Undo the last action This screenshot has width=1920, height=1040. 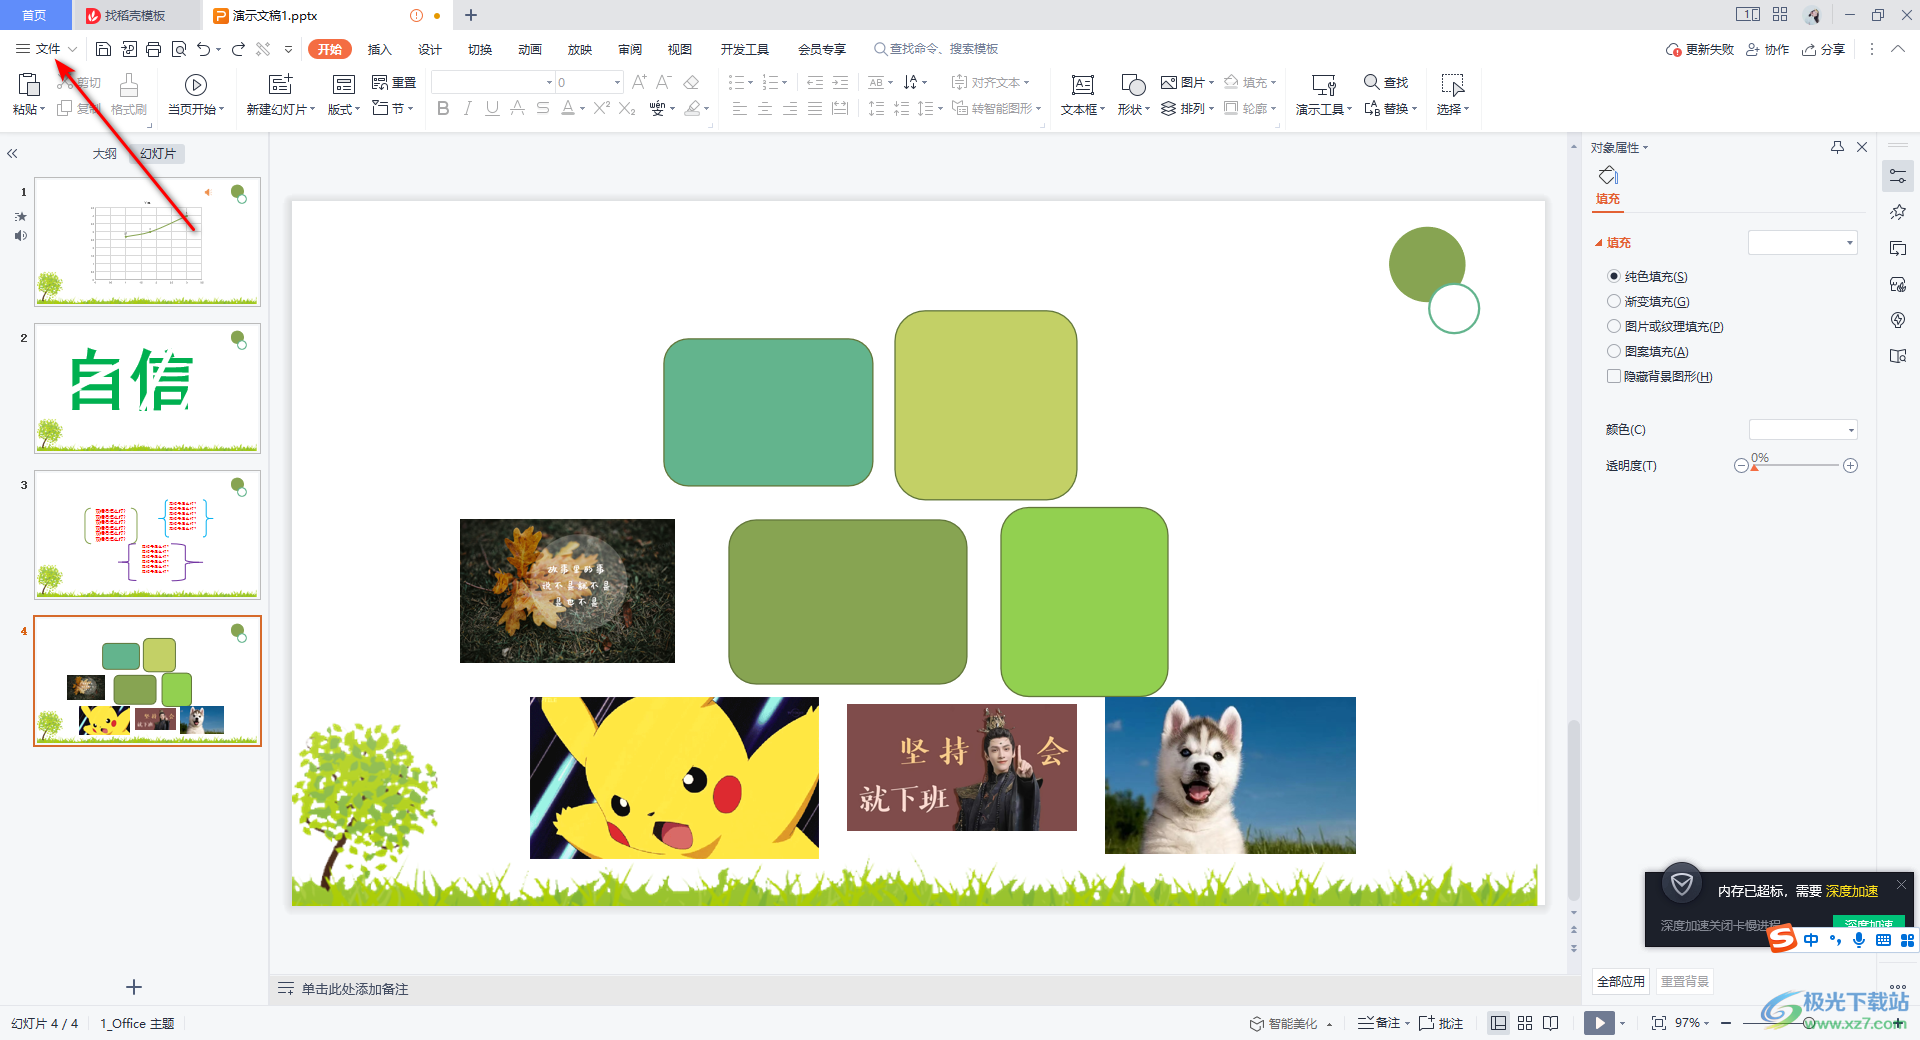(204, 49)
